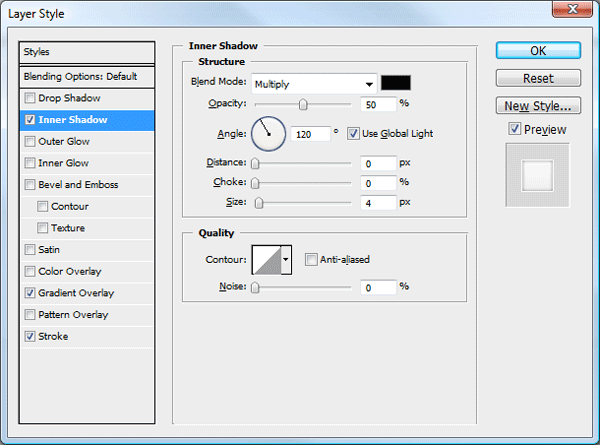This screenshot has width=600, height=445.
Task: Click the Size value field showing 4
Action: tap(378, 203)
